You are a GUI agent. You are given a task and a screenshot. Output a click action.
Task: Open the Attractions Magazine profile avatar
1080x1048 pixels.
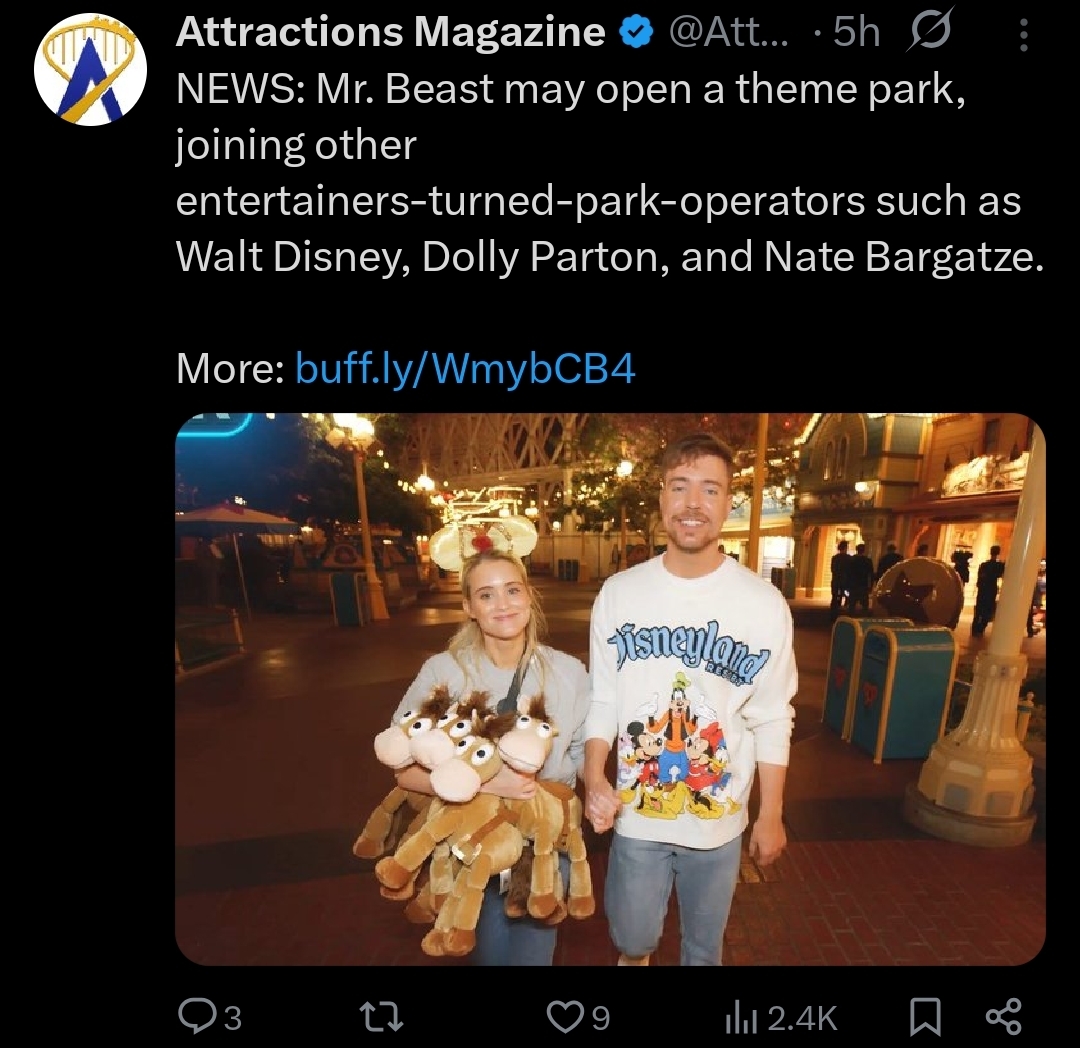click(90, 69)
